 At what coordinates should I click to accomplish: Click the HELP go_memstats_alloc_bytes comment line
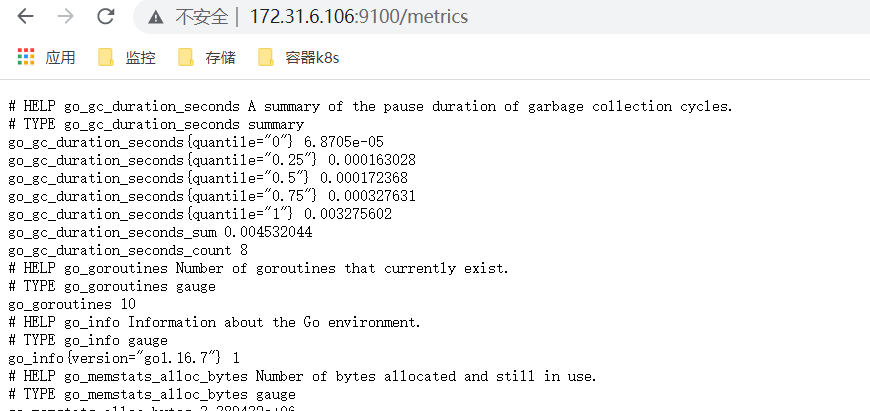[x=300, y=376]
